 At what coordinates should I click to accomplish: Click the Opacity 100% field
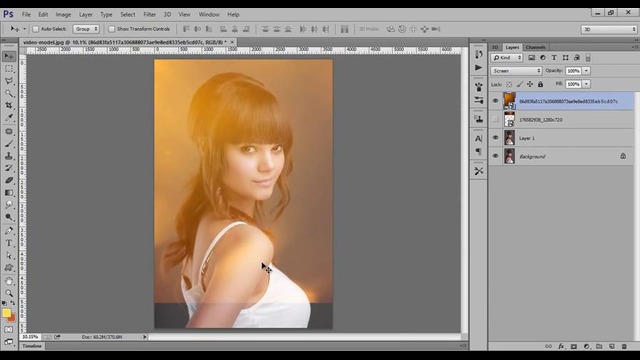(x=573, y=71)
